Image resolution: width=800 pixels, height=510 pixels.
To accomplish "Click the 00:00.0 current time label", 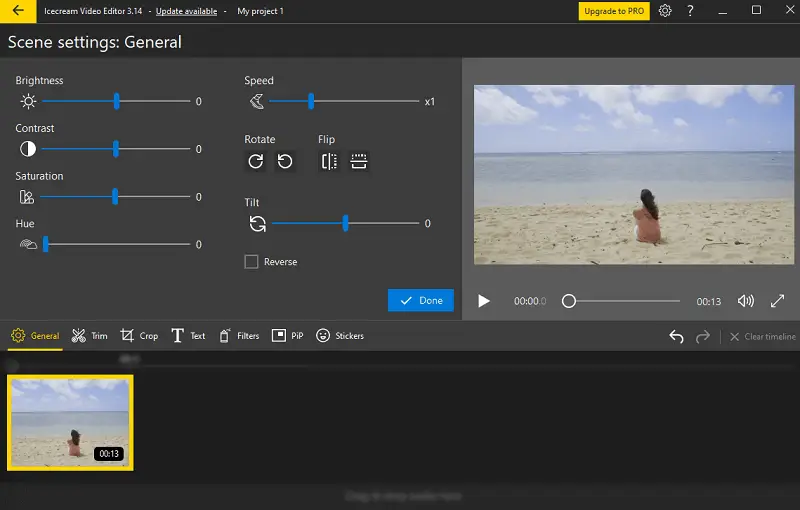I will 530,301.
